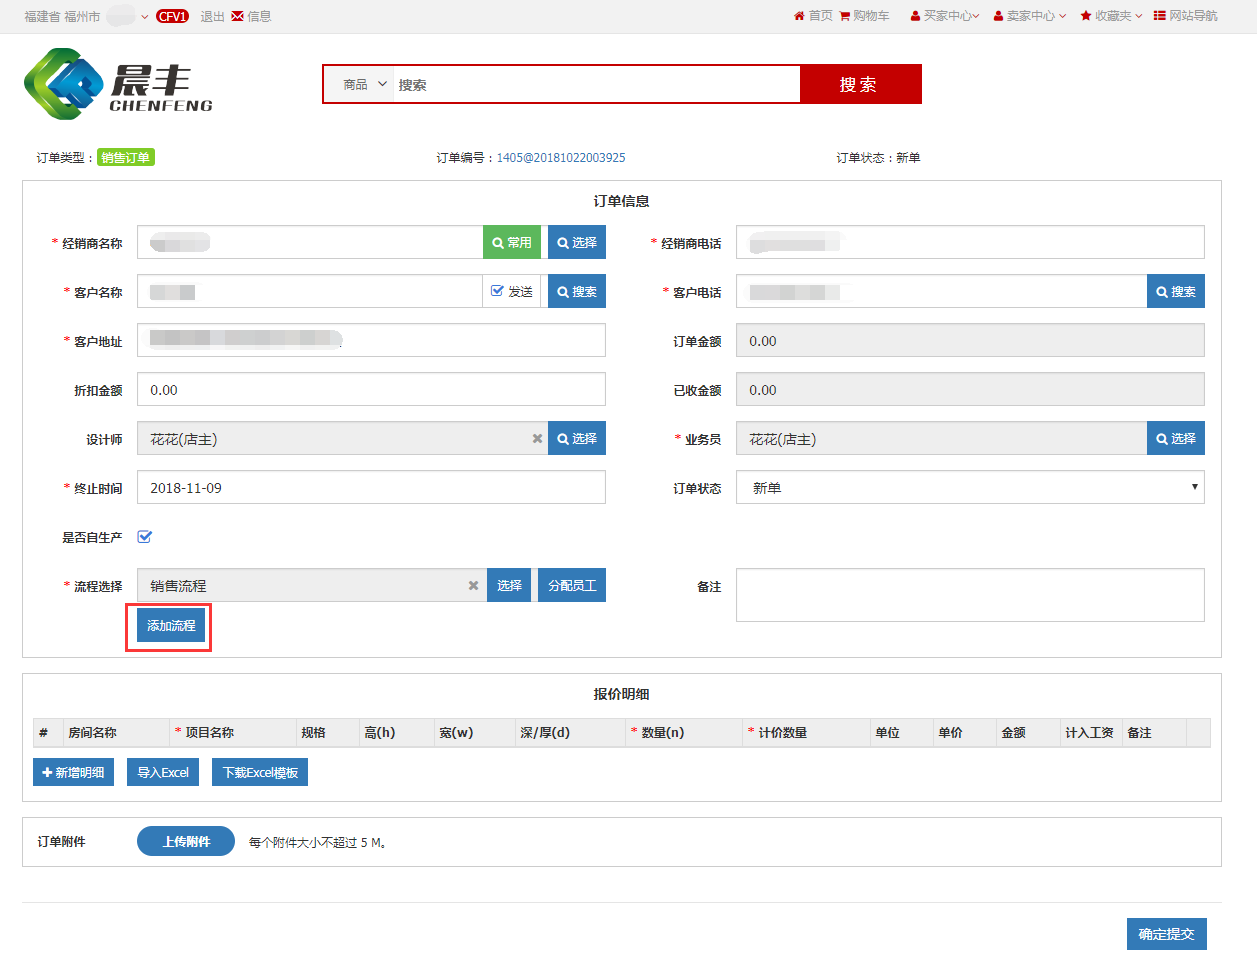The image size is (1257, 971).
Task: Click the home icon in top navigation
Action: pyautogui.click(x=799, y=16)
